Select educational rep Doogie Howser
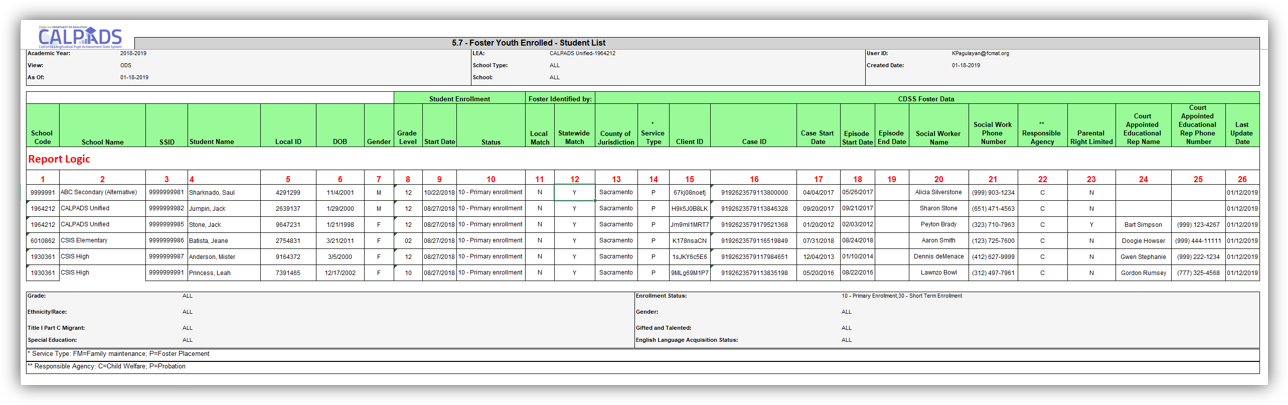 1142,240
